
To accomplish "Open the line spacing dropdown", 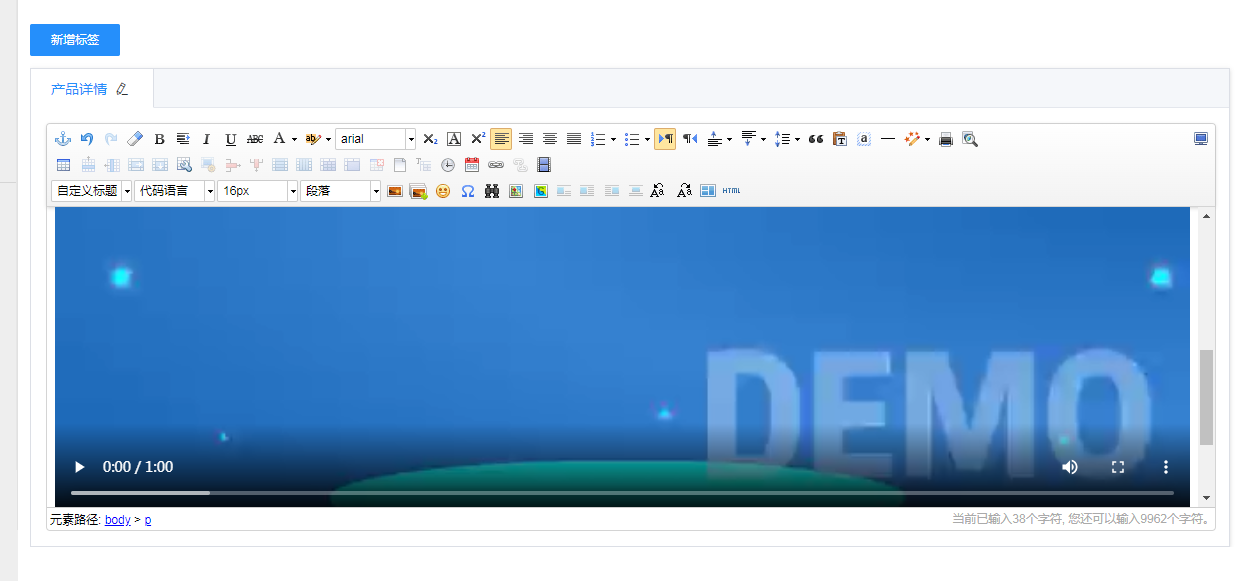I will click(797, 139).
